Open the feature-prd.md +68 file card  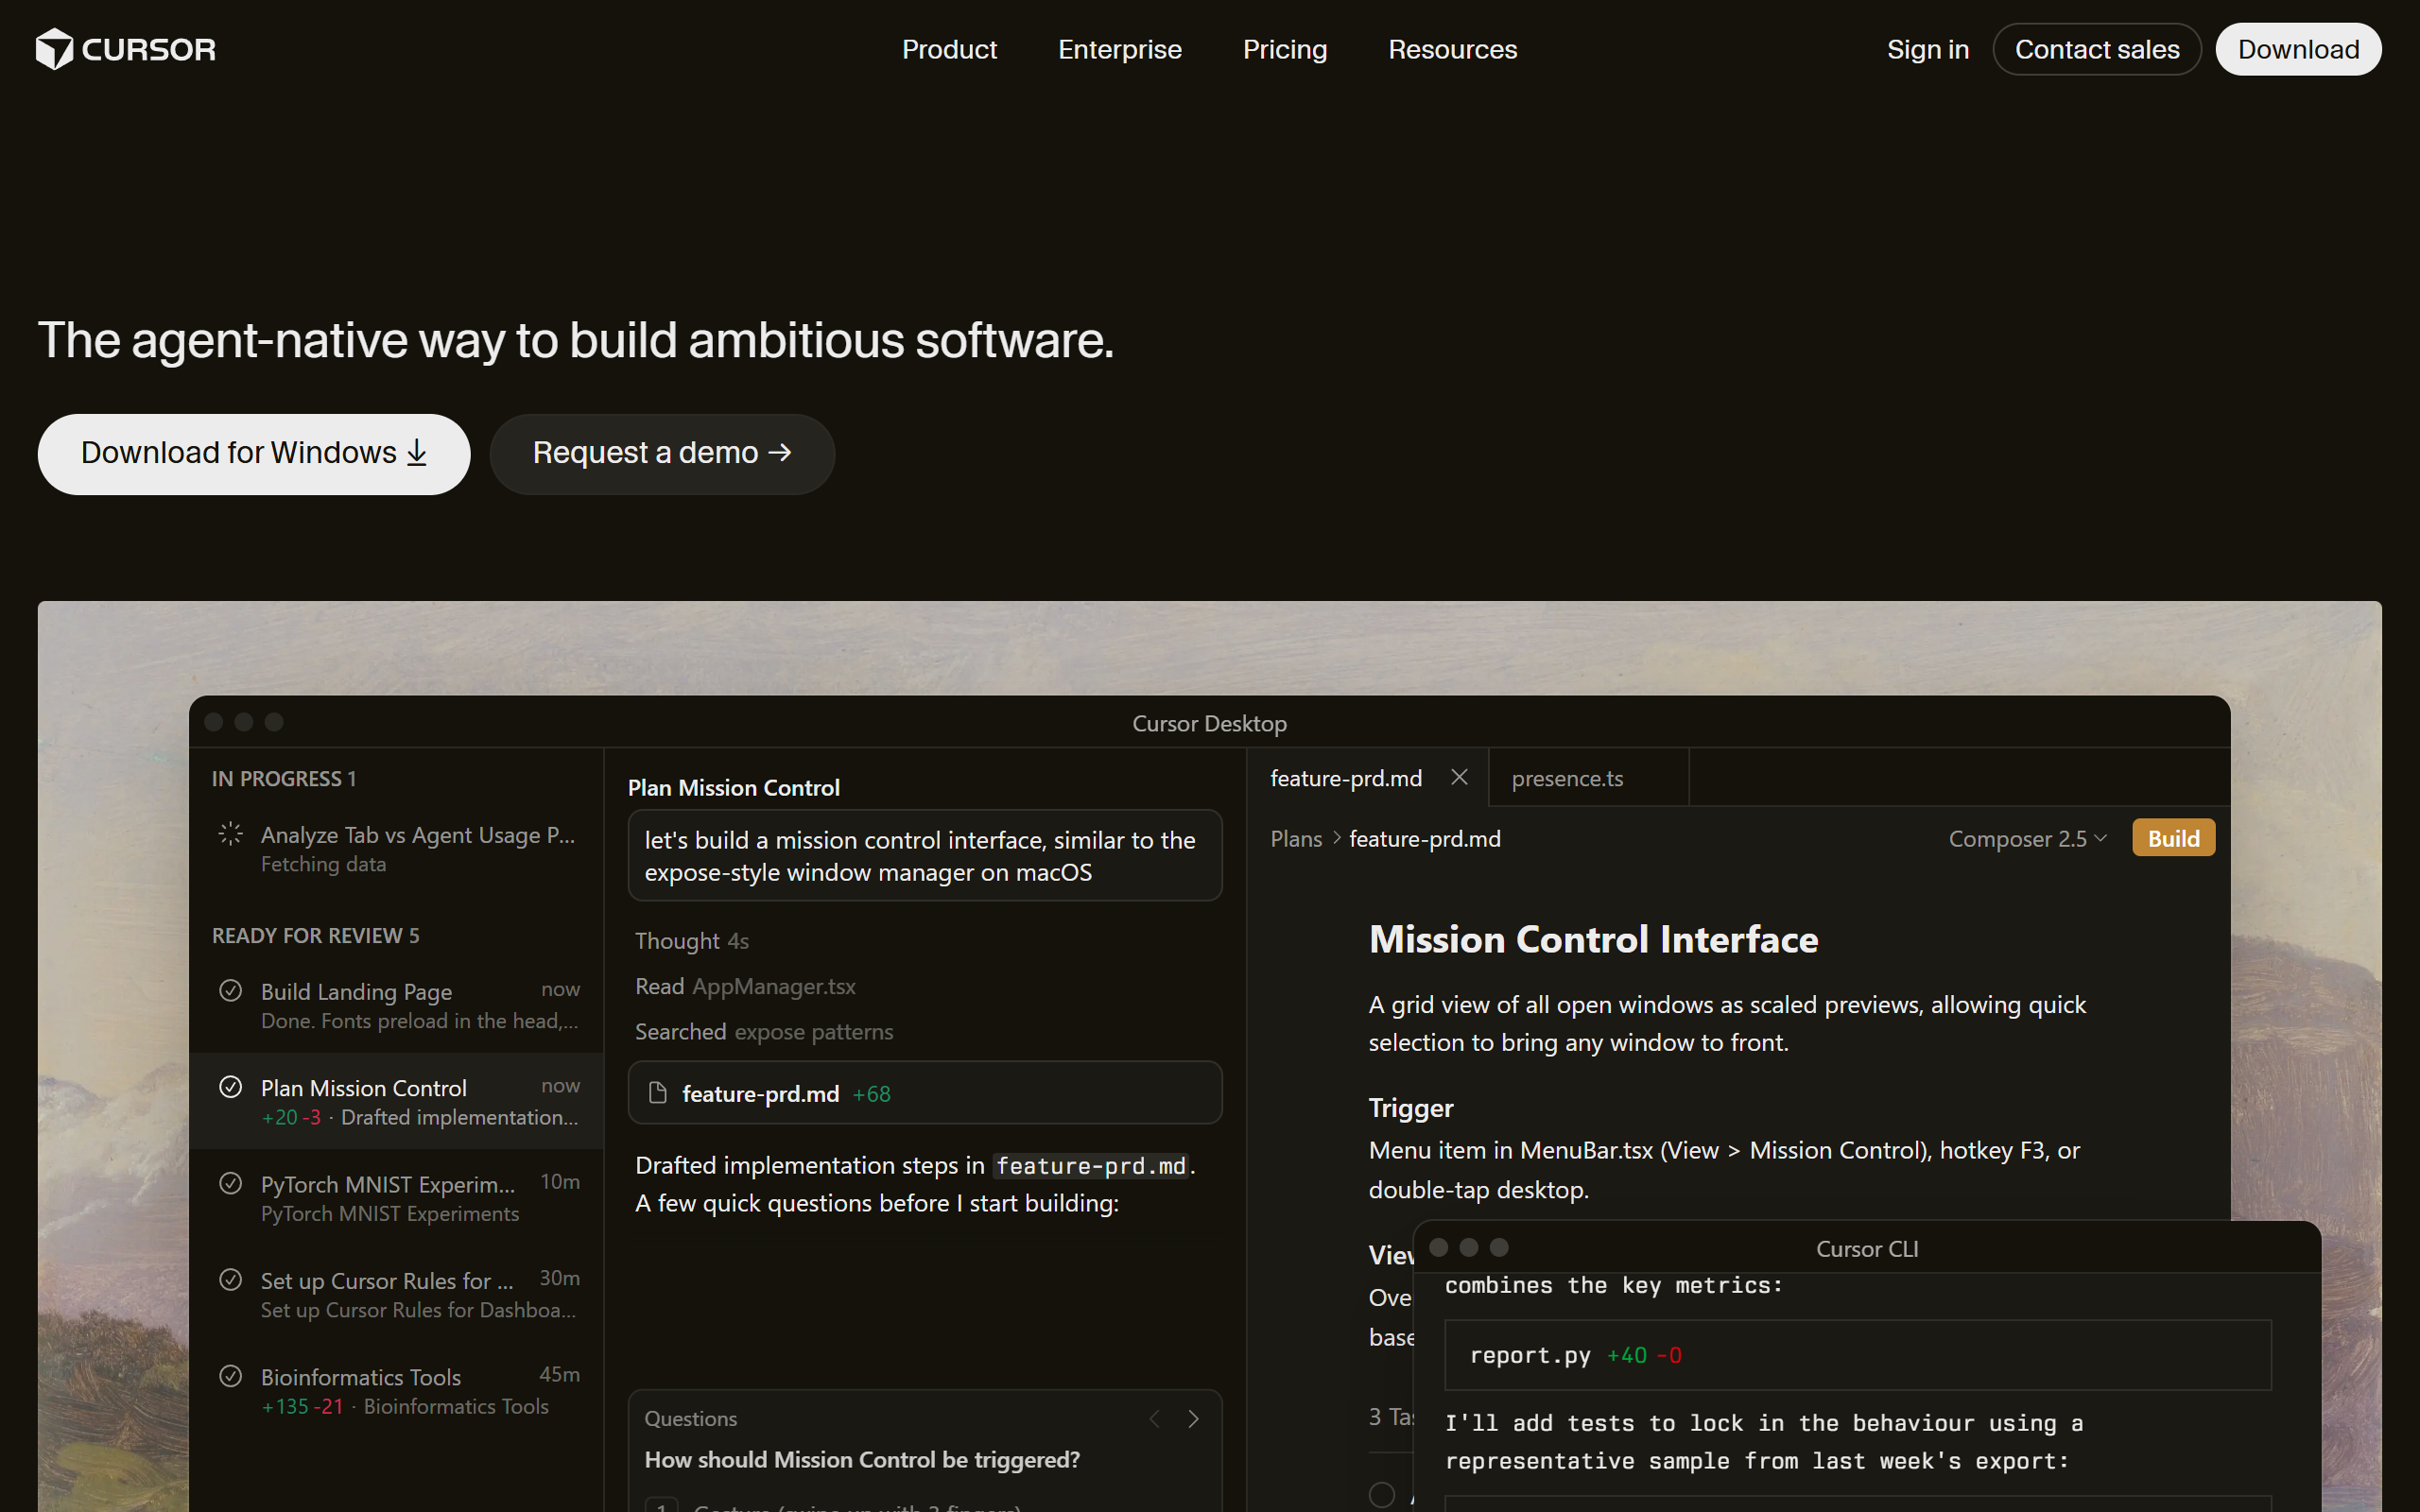tap(924, 1093)
